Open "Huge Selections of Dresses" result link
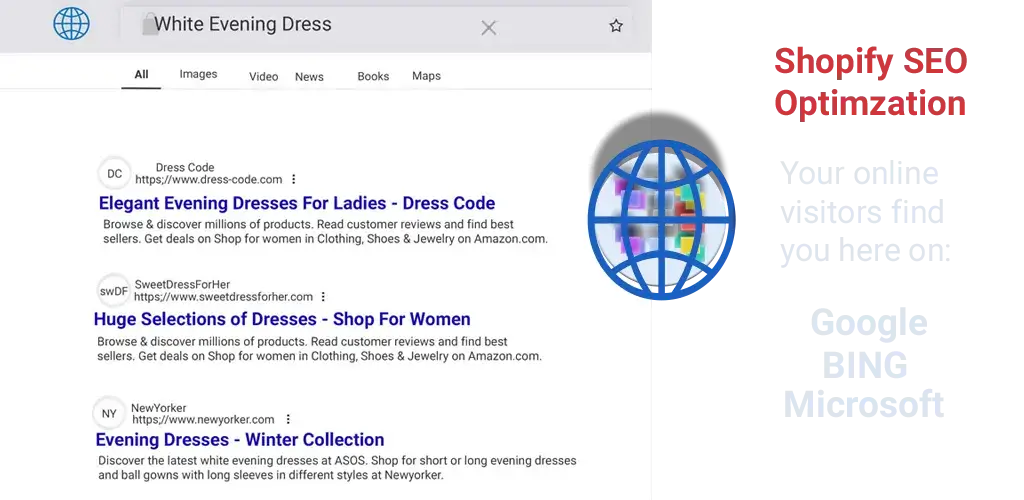This screenshot has width=1024, height=500. click(282, 320)
